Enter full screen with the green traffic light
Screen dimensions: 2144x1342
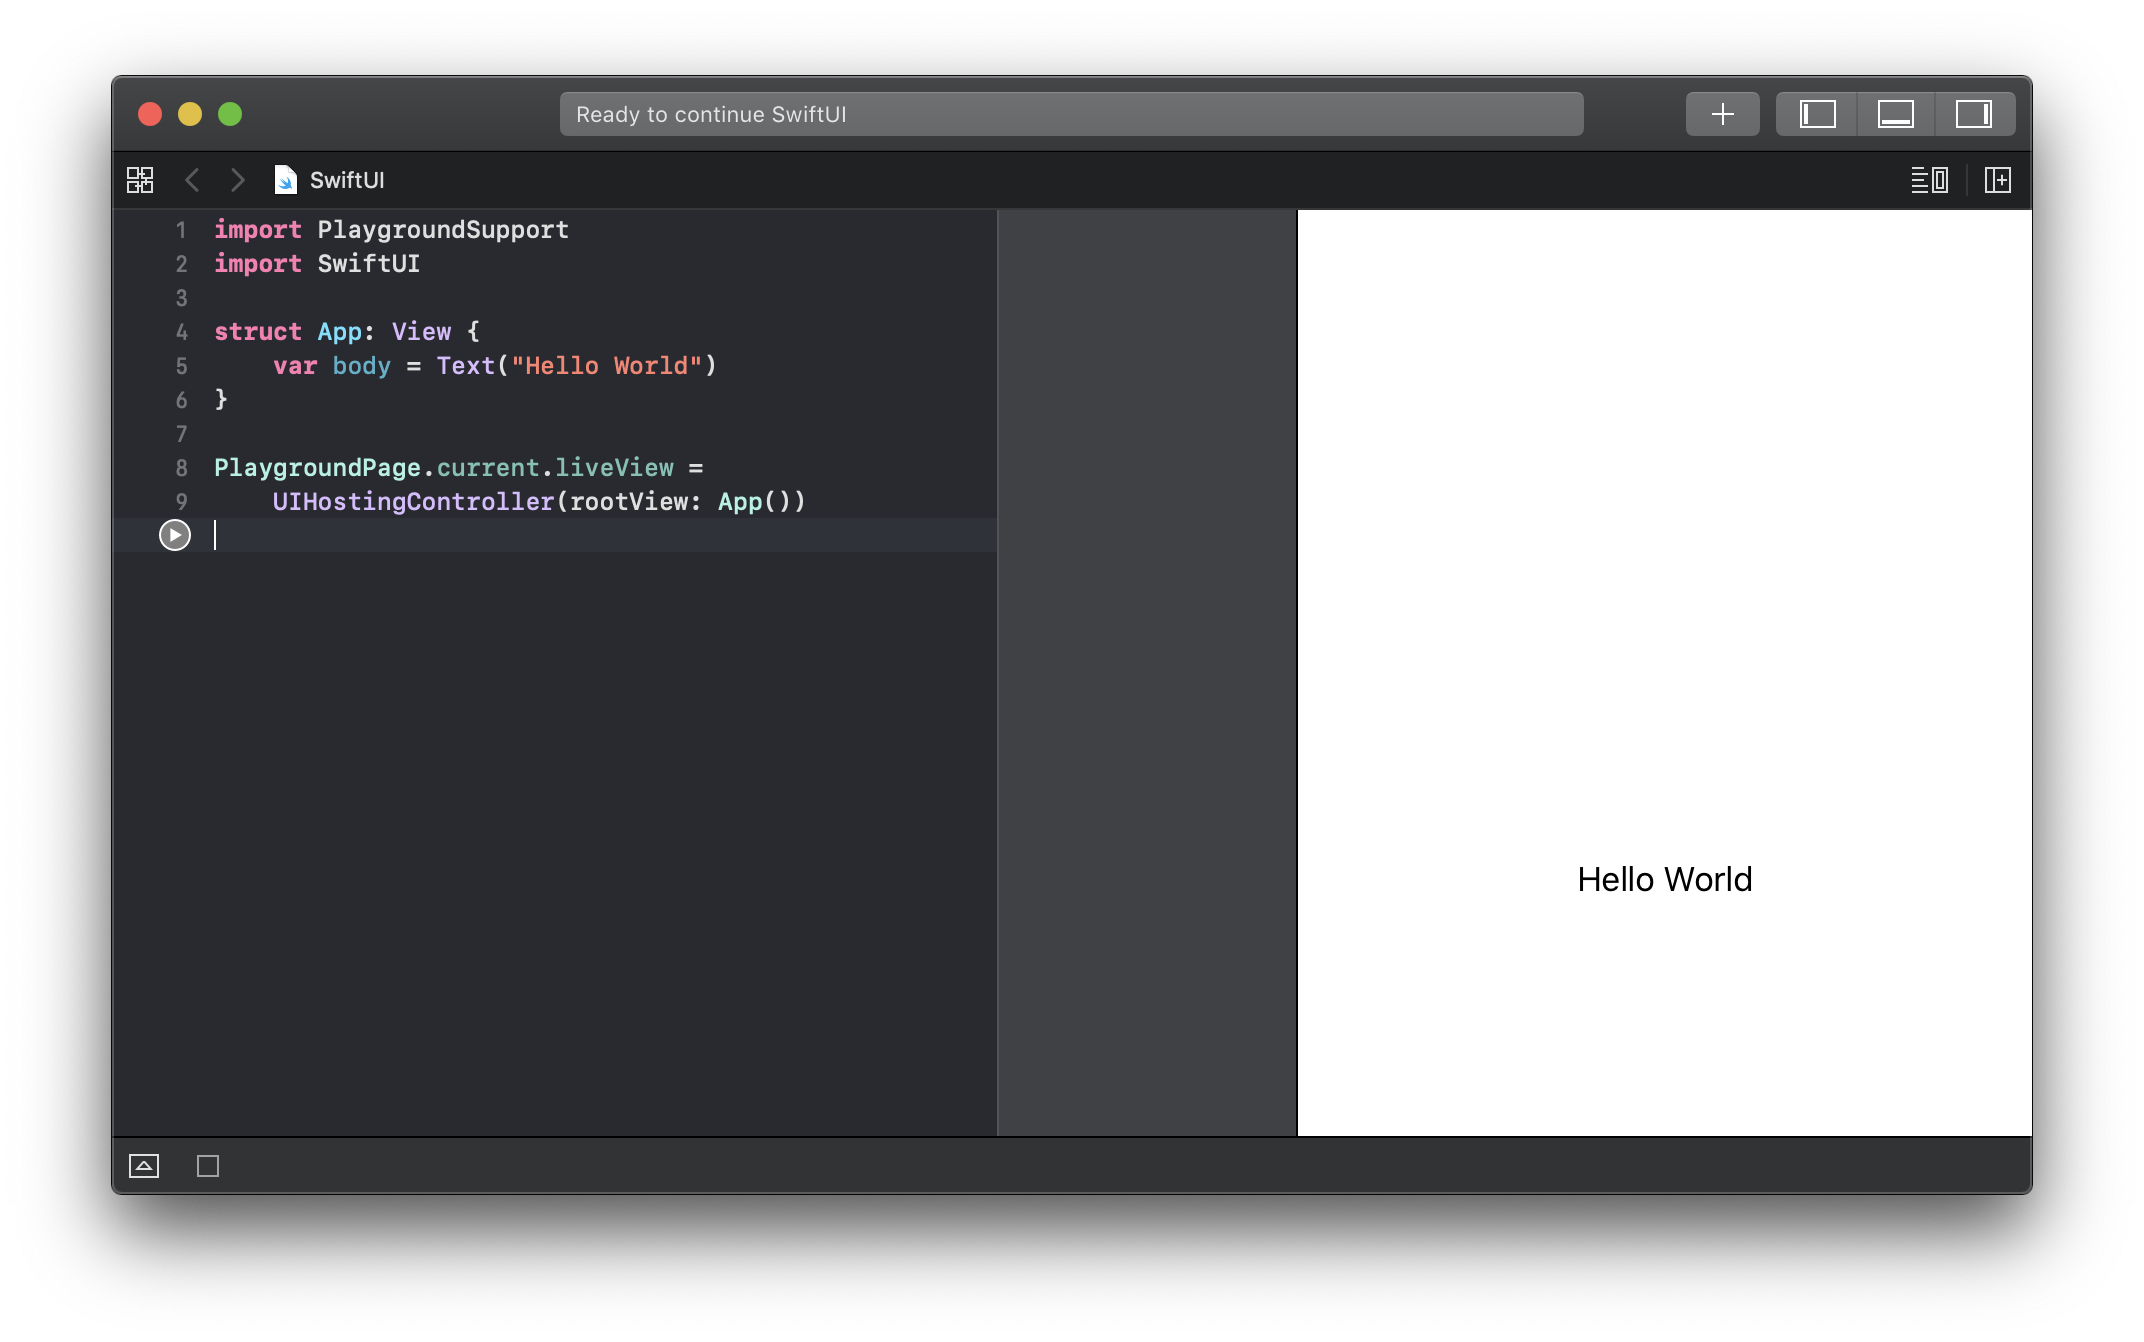click(231, 114)
